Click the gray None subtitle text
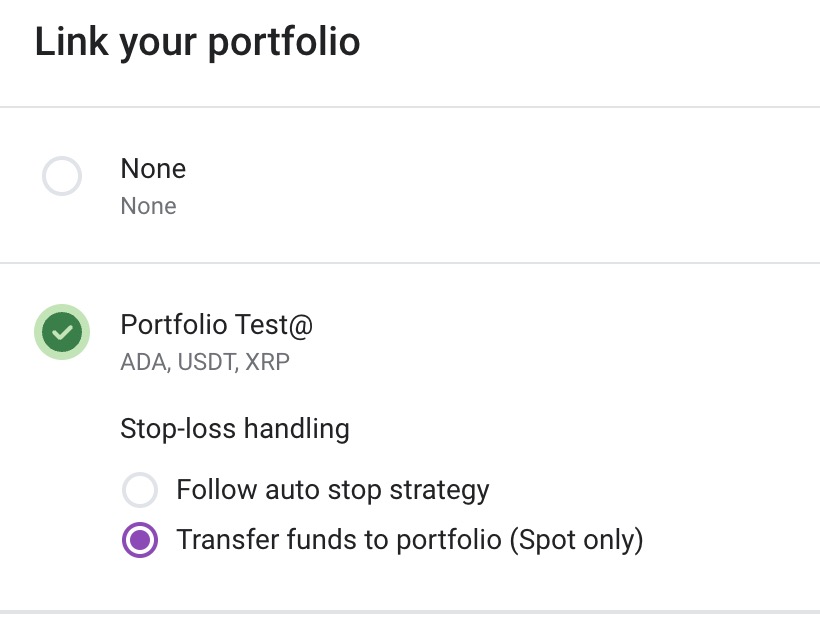This screenshot has width=820, height=622. [x=148, y=206]
